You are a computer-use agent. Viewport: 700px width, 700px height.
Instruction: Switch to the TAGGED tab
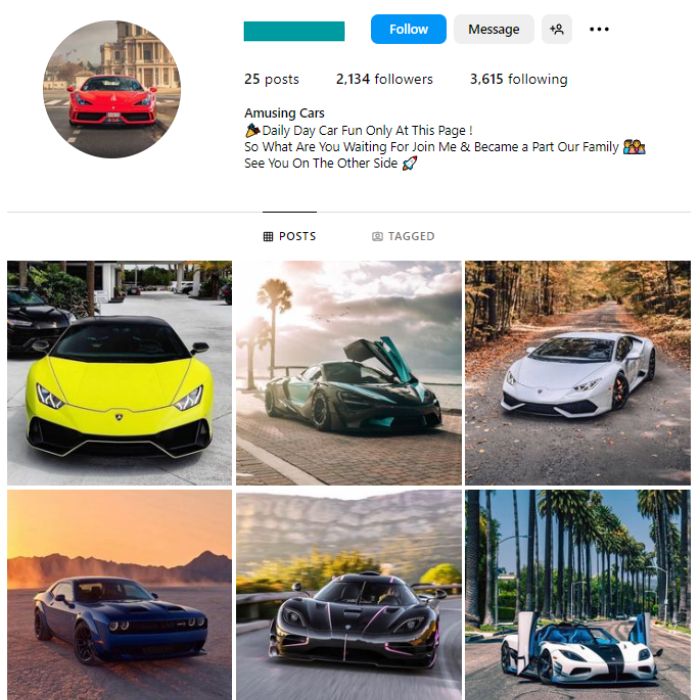(x=403, y=236)
